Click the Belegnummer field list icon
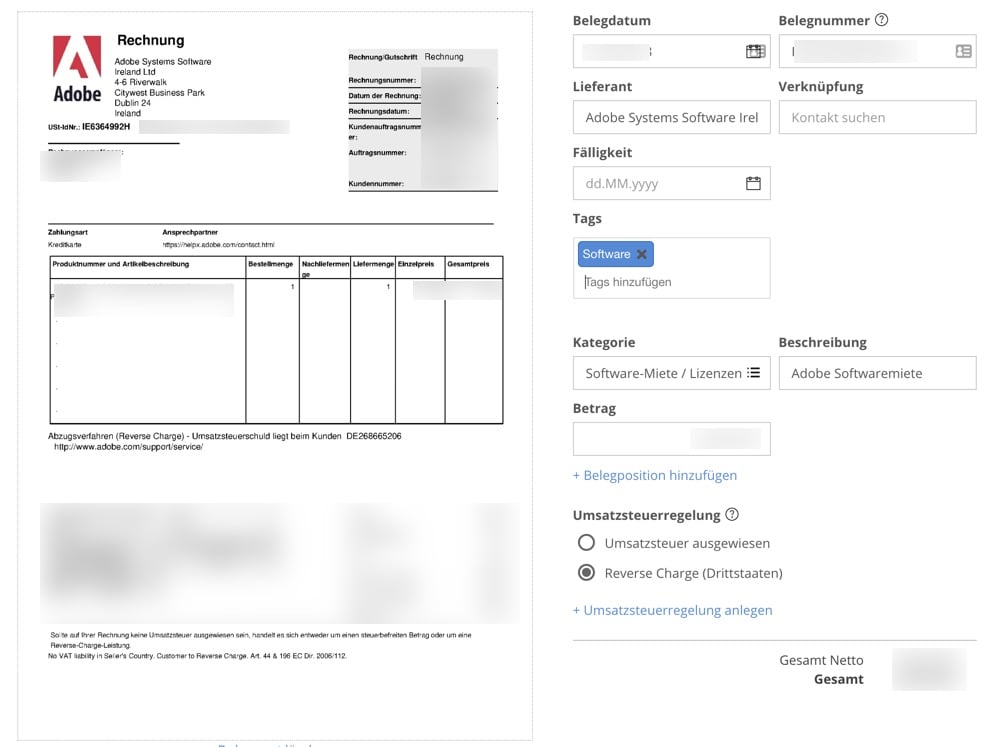Screen dimensions: 994x747 [963, 51]
